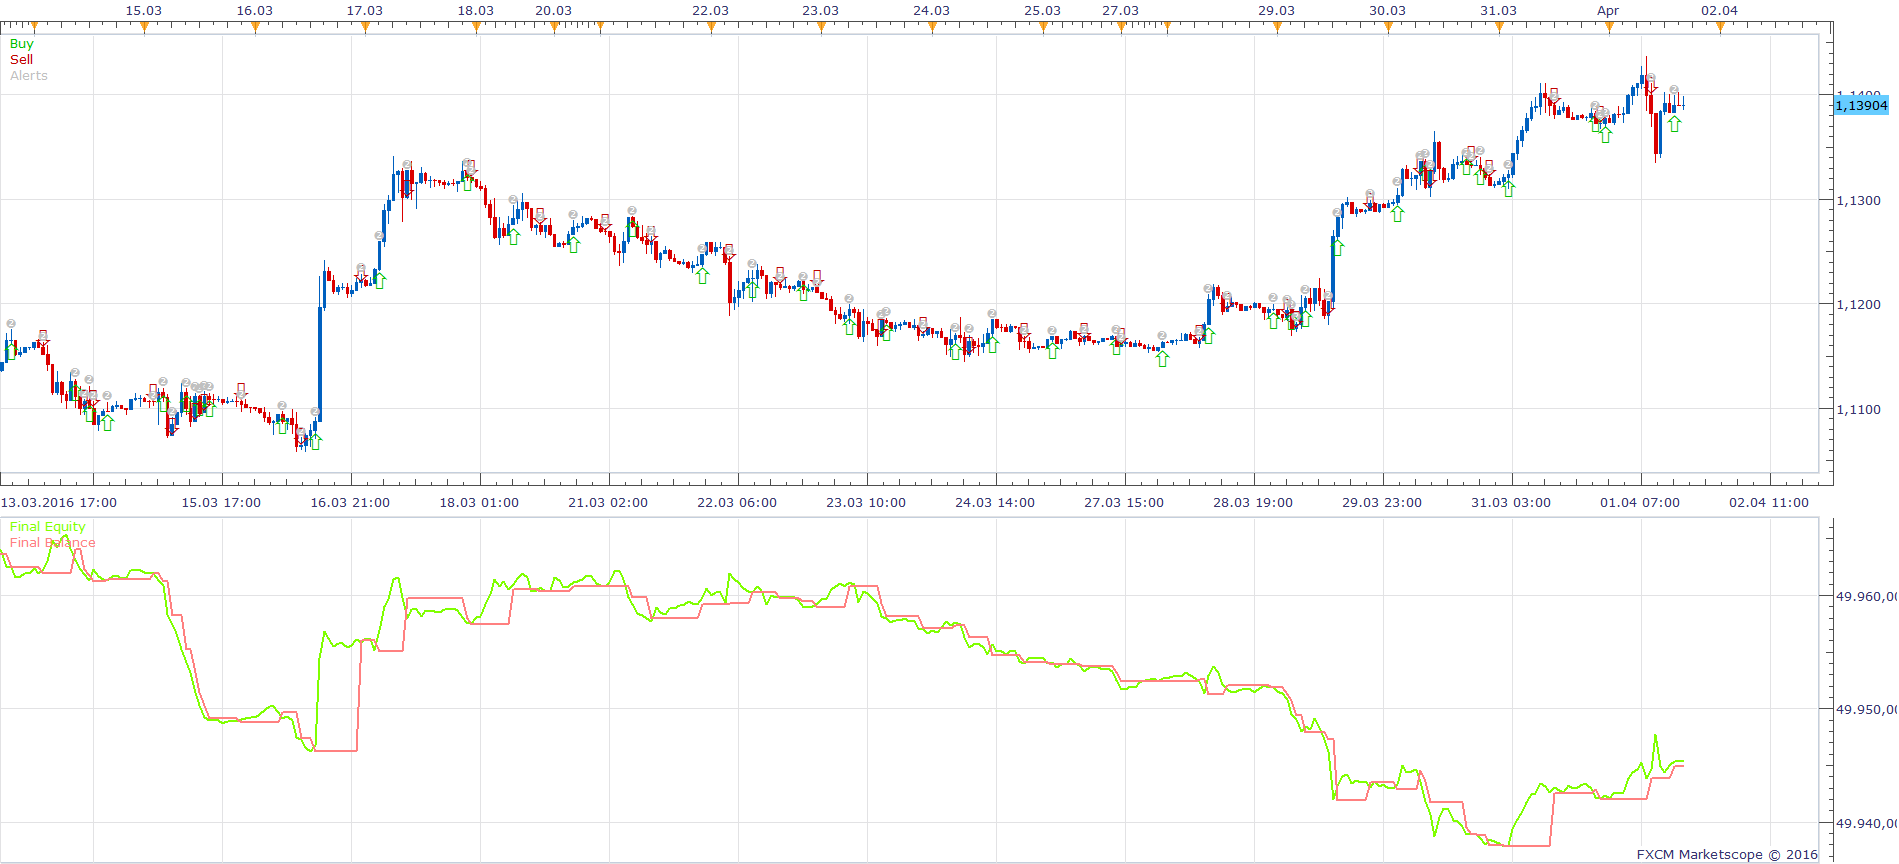Click the orange day marker below 20.03
The height and width of the screenshot is (864, 1899).
554,28
